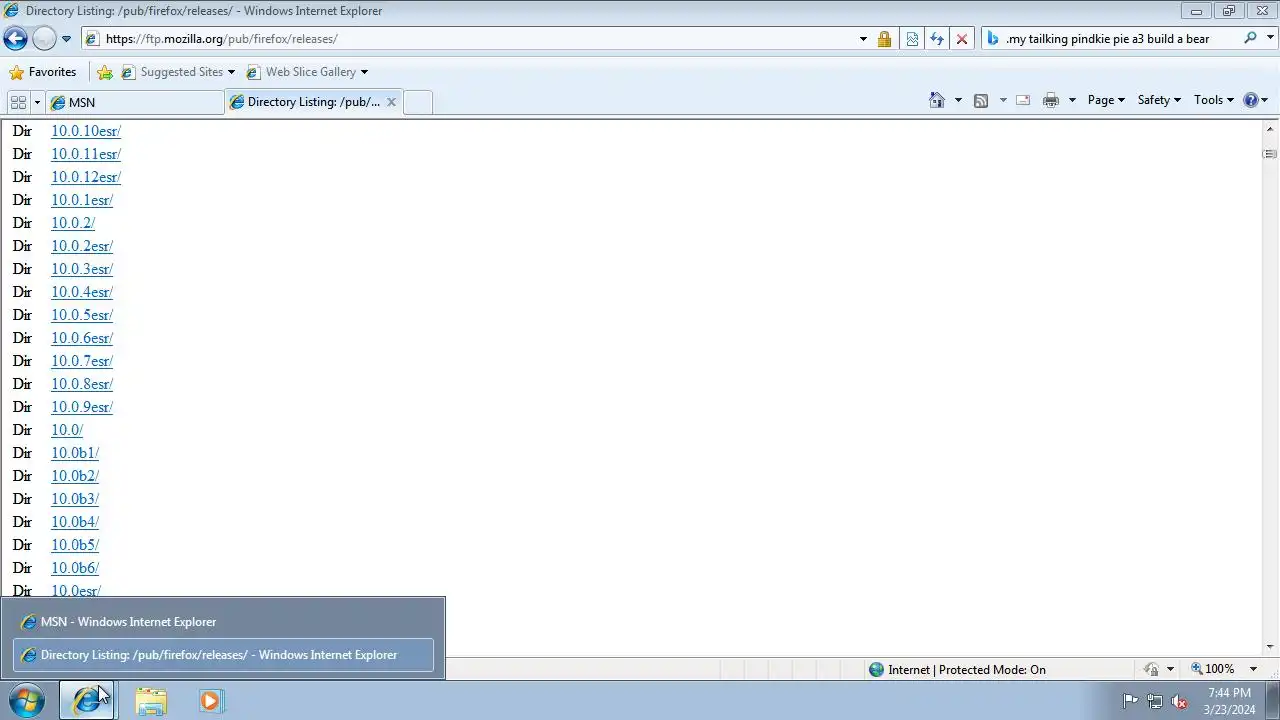Open the 10.0.2/ directory link

click(x=73, y=223)
